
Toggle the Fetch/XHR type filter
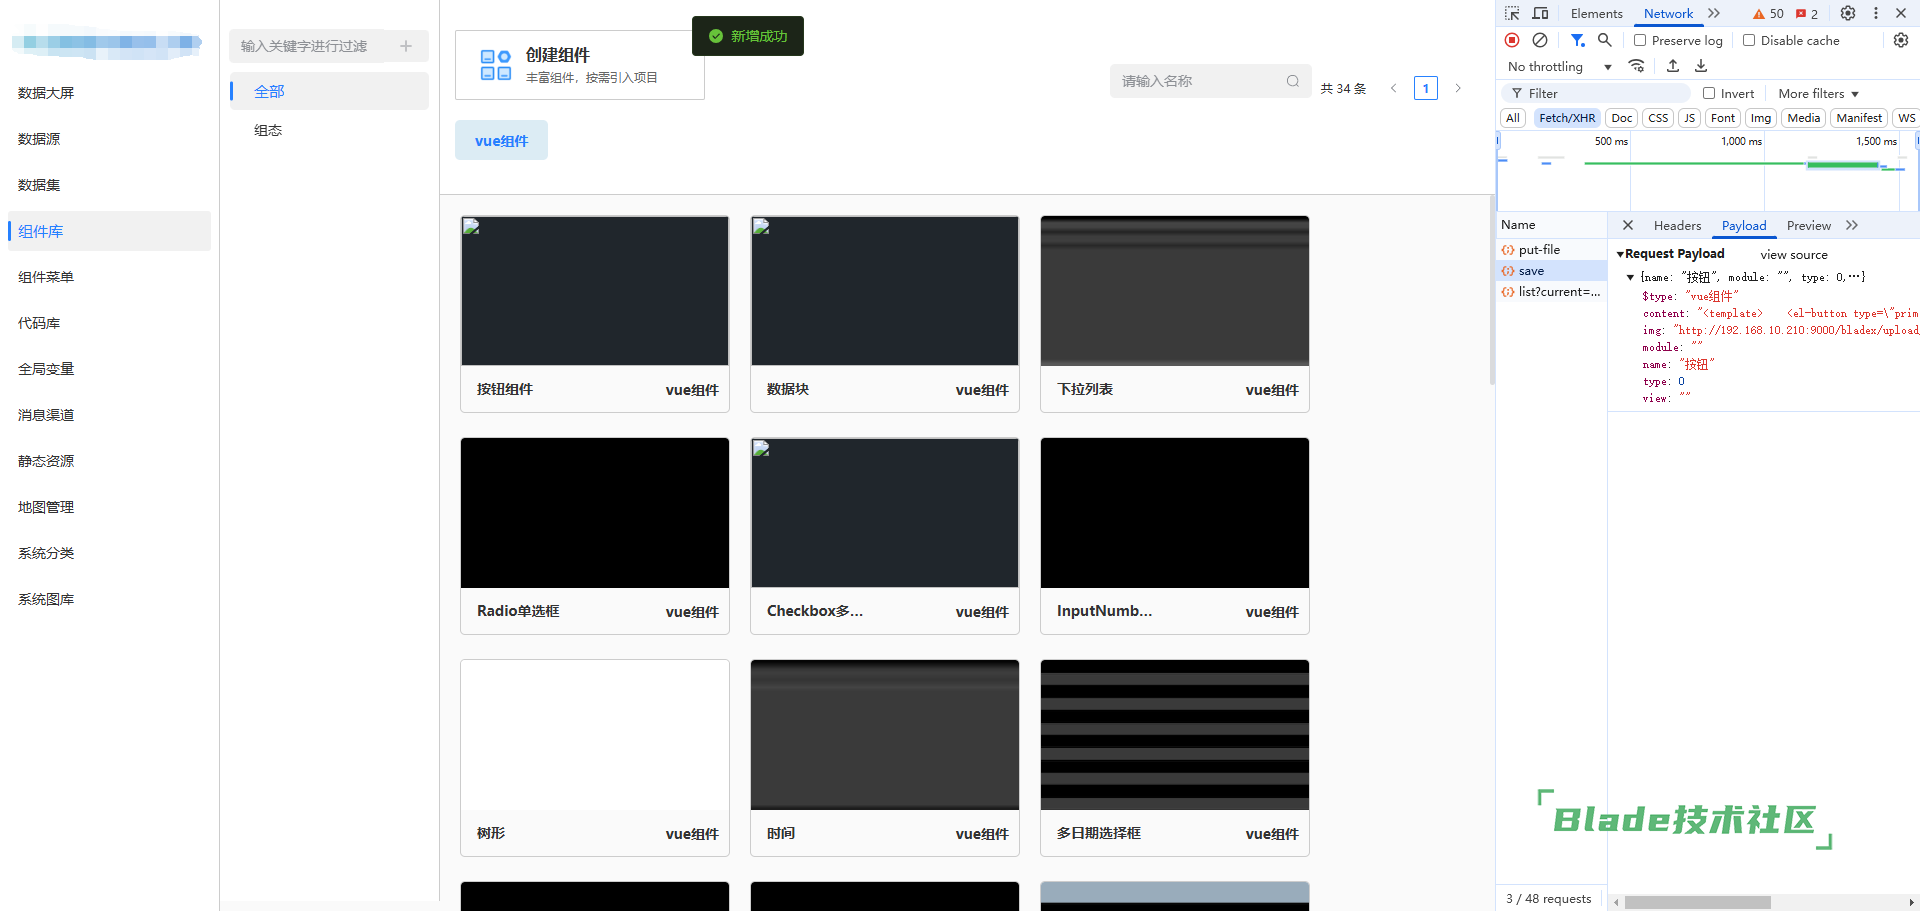[x=1567, y=118]
